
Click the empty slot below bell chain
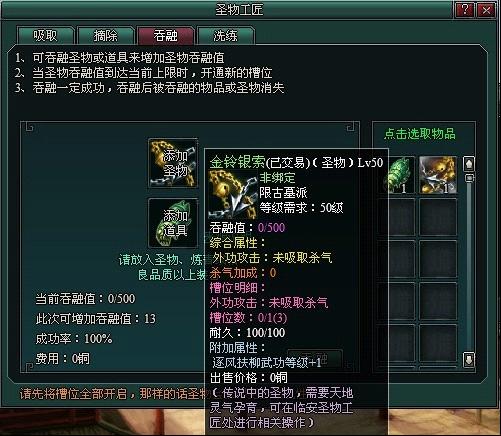[x=438, y=217]
